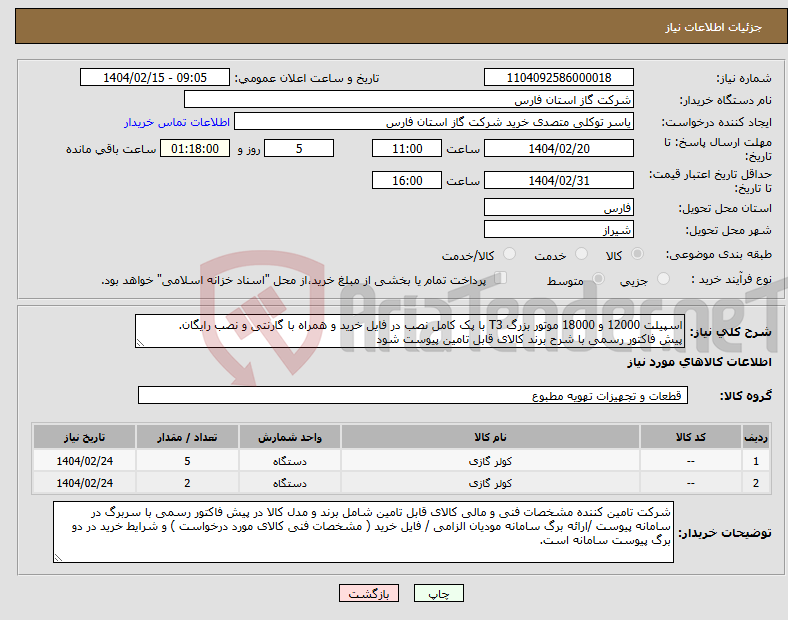Click the response deadline date 1404/02/20

pyautogui.click(x=558, y=148)
